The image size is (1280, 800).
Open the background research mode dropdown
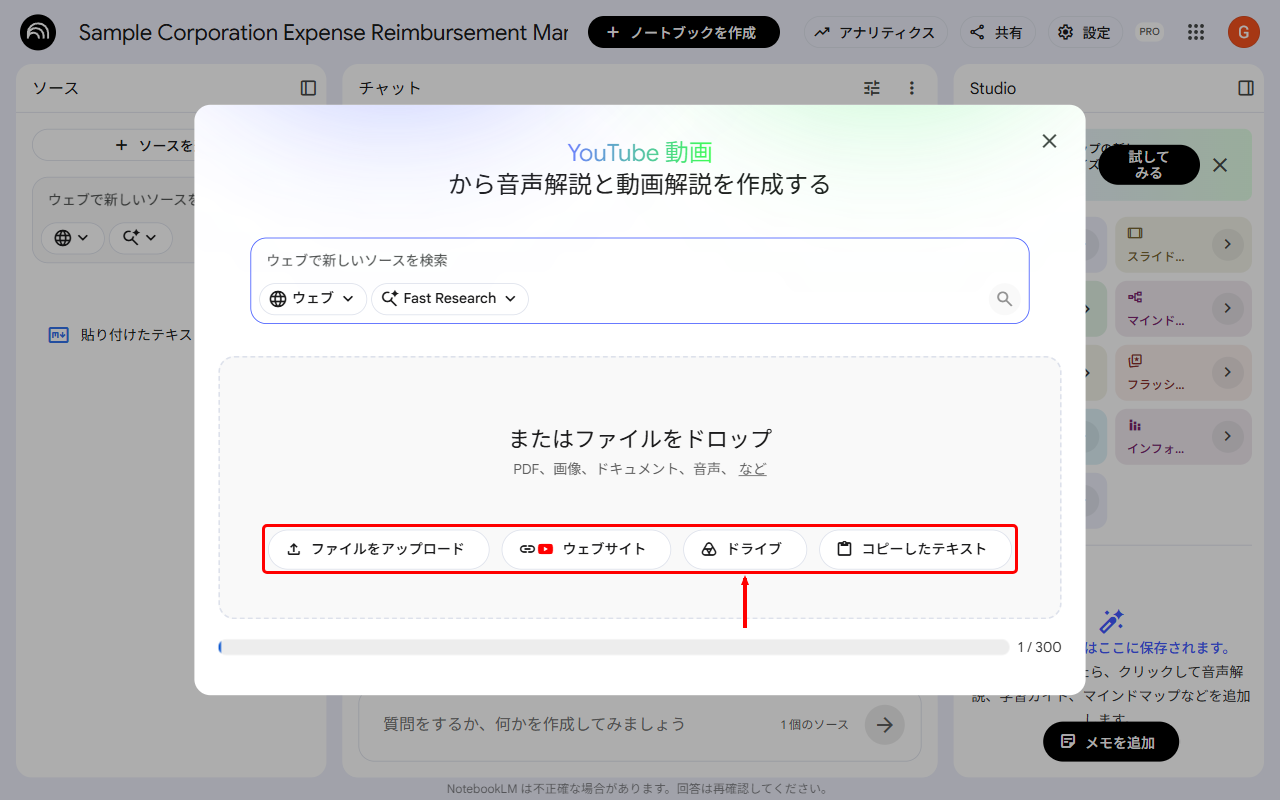[x=140, y=238]
